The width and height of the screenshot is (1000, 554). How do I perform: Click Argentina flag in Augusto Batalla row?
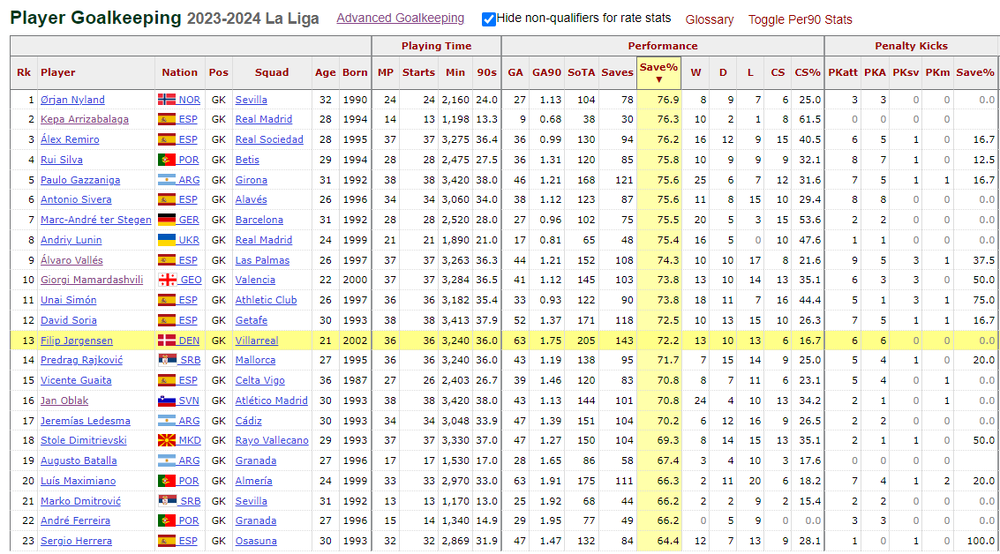point(166,461)
